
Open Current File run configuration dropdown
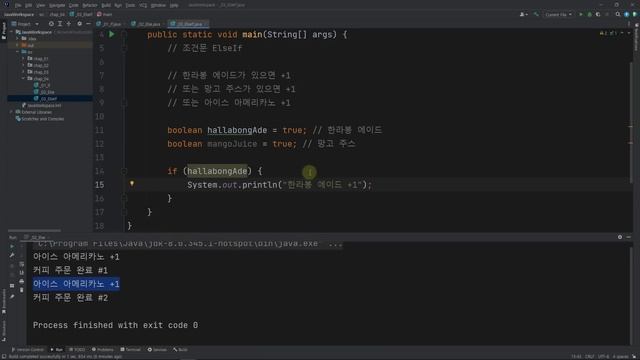(x=558, y=14)
